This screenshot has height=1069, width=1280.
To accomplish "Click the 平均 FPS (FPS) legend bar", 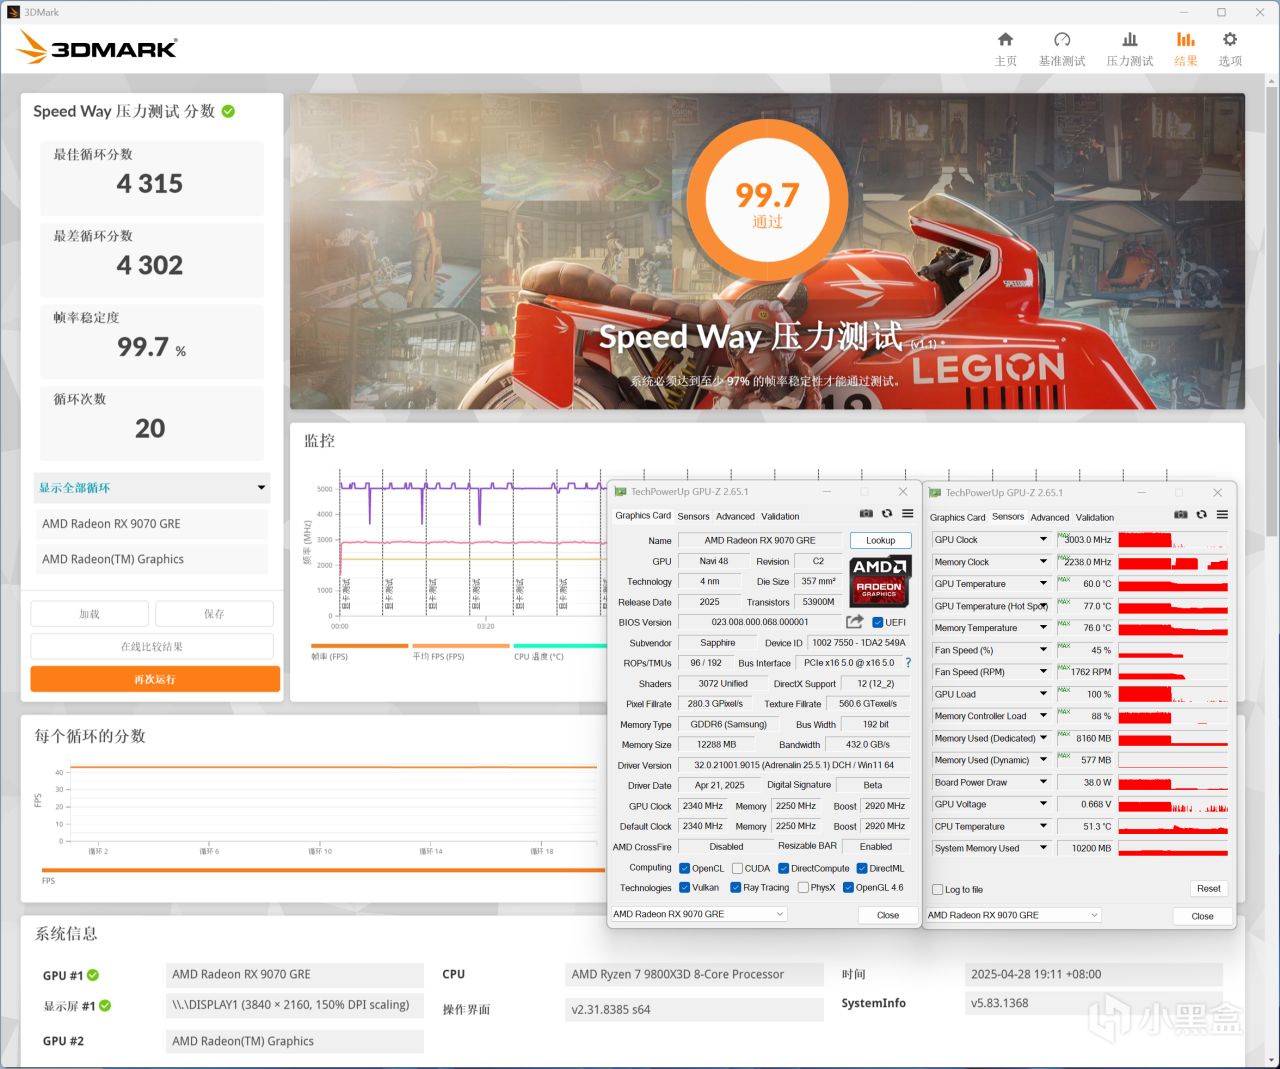I will point(461,646).
